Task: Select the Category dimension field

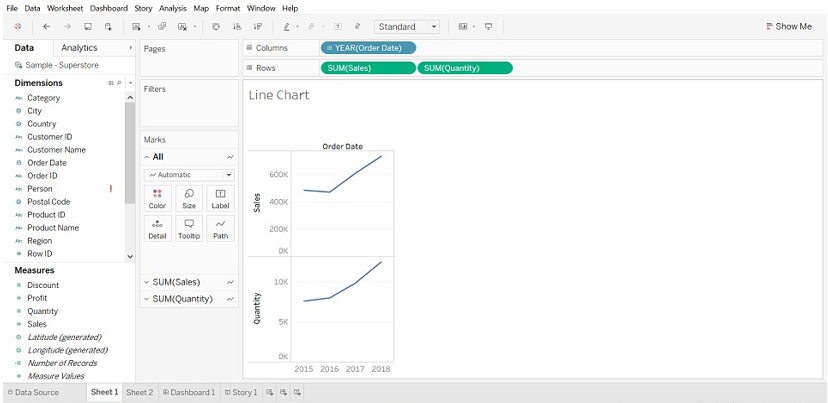Action: coord(43,98)
